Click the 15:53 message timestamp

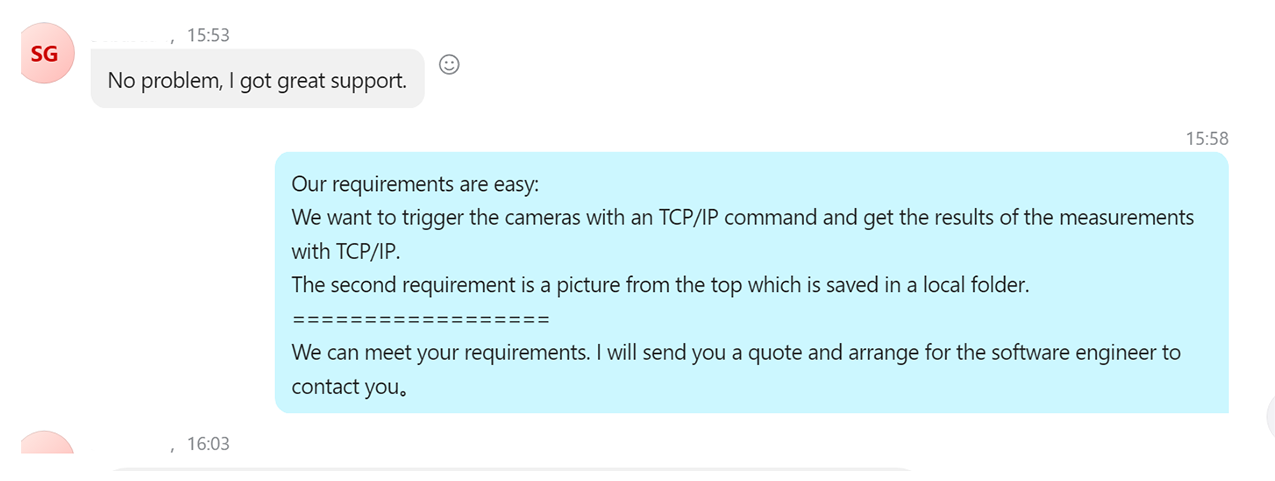[208, 35]
